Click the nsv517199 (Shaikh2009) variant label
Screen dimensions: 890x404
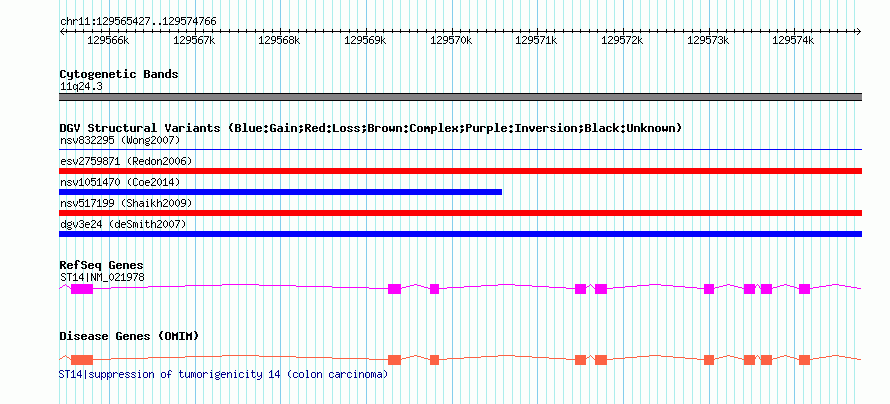126,203
